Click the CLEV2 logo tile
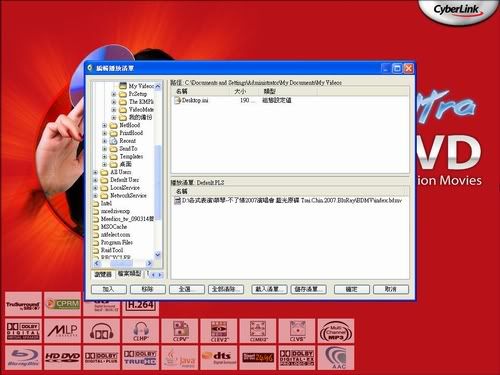The height and width of the screenshot is (375, 500). tap(219, 331)
